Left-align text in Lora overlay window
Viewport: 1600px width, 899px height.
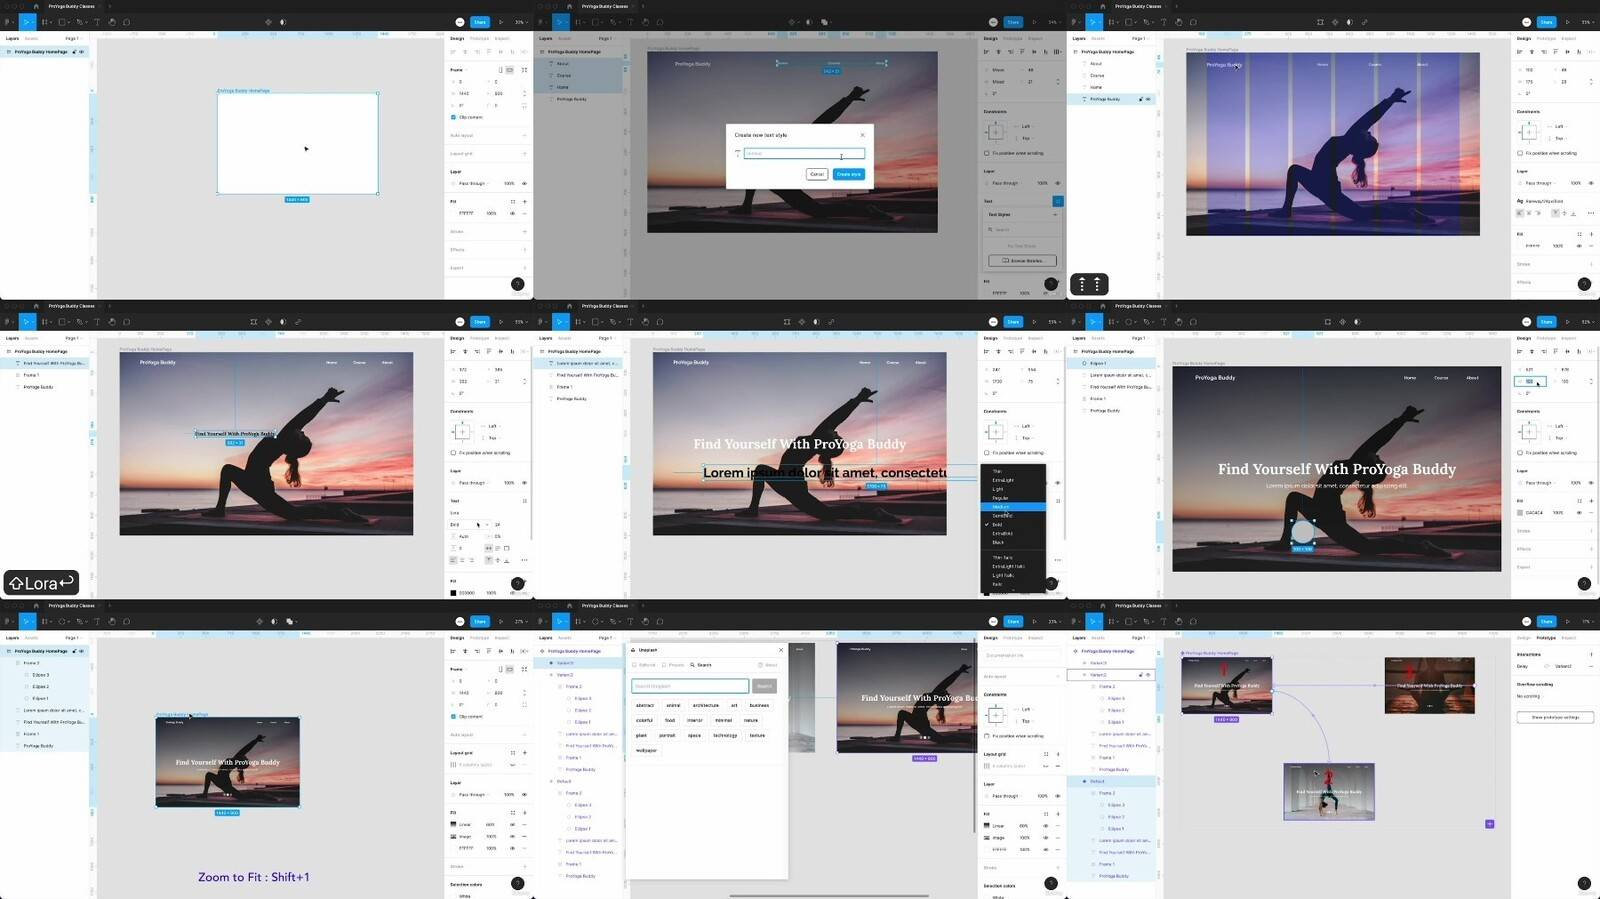pos(453,560)
